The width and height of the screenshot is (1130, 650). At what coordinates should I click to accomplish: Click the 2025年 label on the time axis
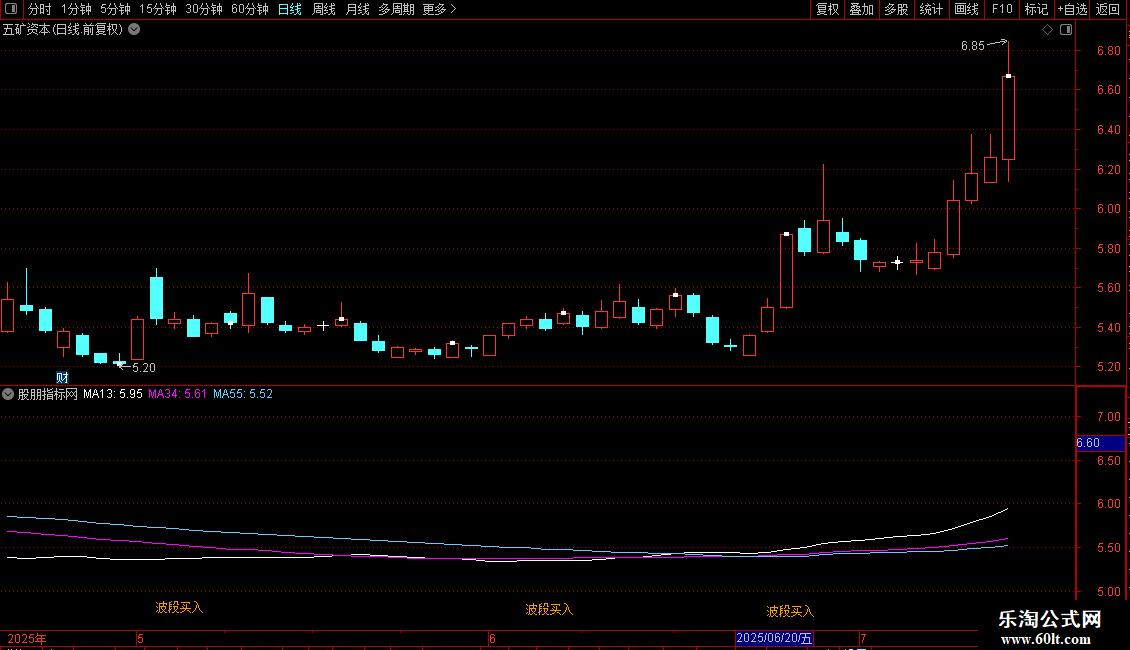click(27, 638)
